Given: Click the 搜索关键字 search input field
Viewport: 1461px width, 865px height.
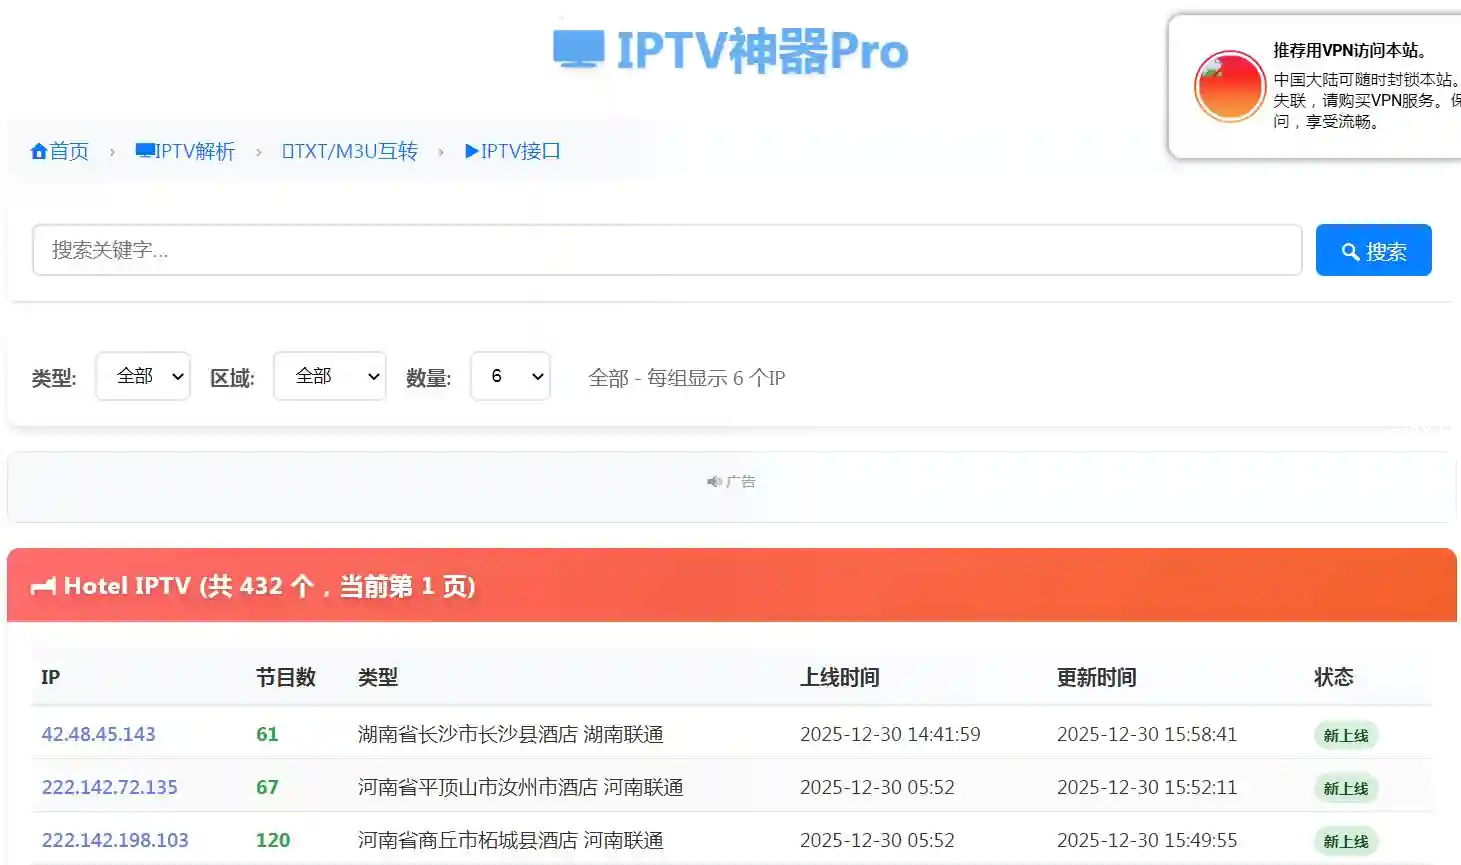Looking at the screenshot, I should (666, 250).
